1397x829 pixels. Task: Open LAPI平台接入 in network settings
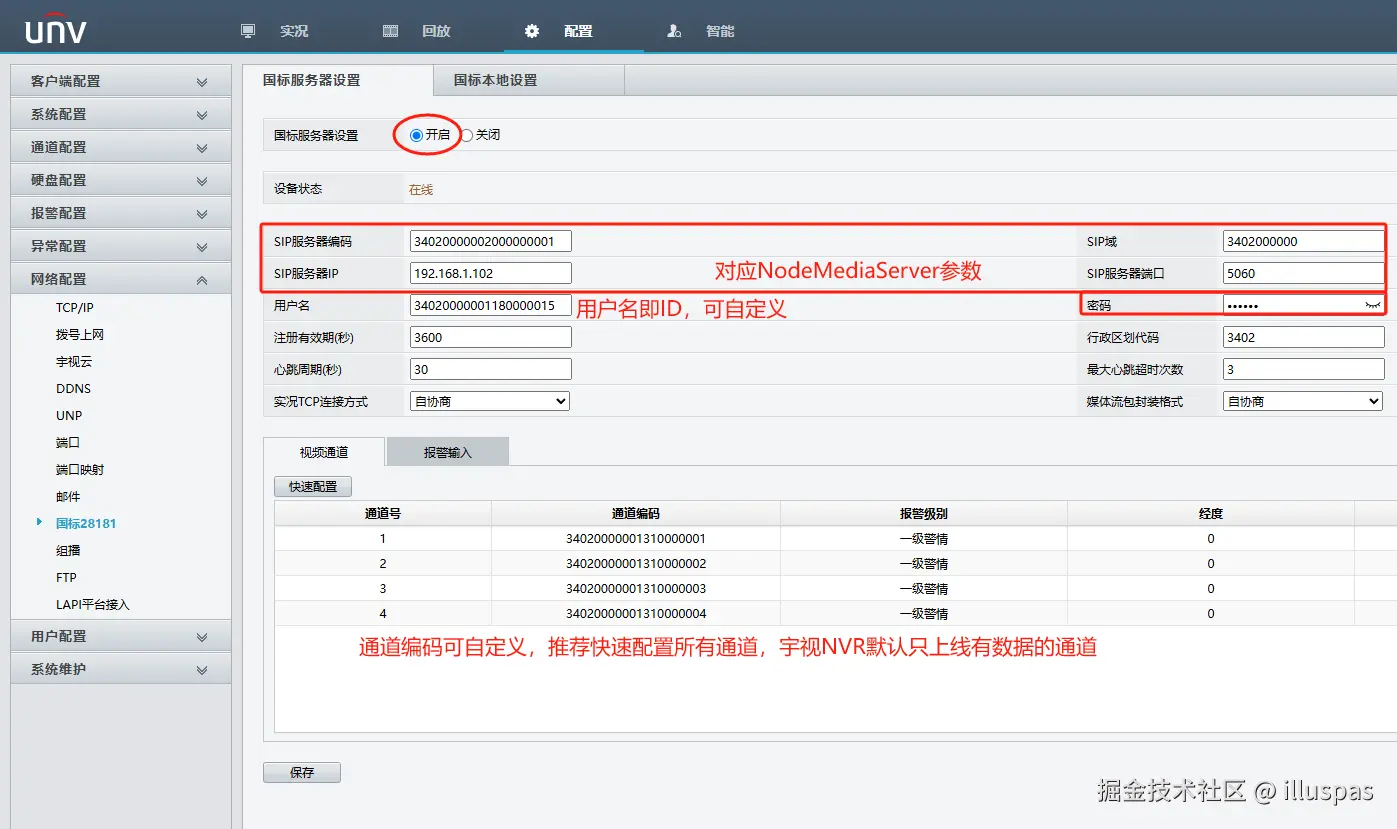pyautogui.click(x=93, y=605)
